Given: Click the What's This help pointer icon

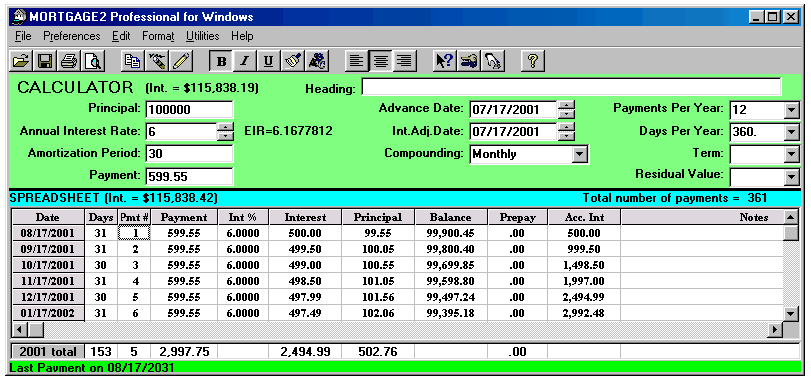Looking at the screenshot, I should tap(444, 62).
